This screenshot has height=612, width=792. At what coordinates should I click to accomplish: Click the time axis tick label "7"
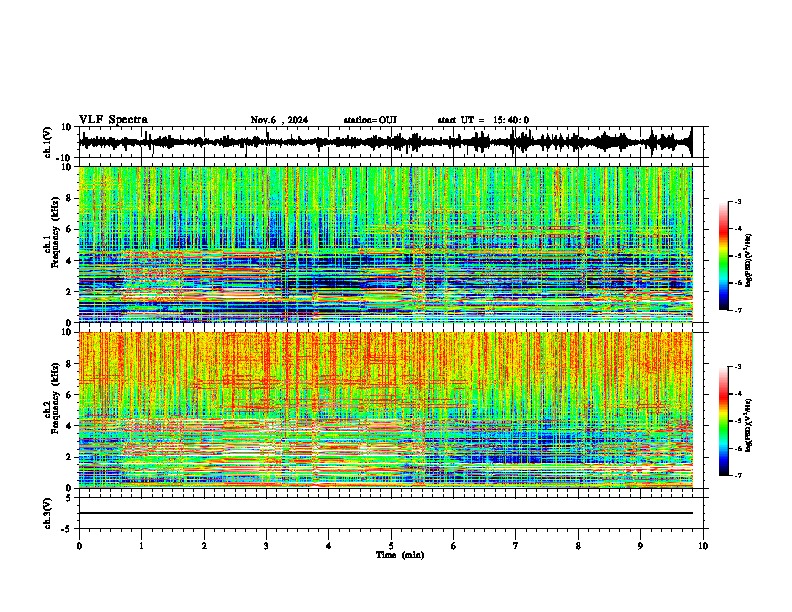click(516, 546)
